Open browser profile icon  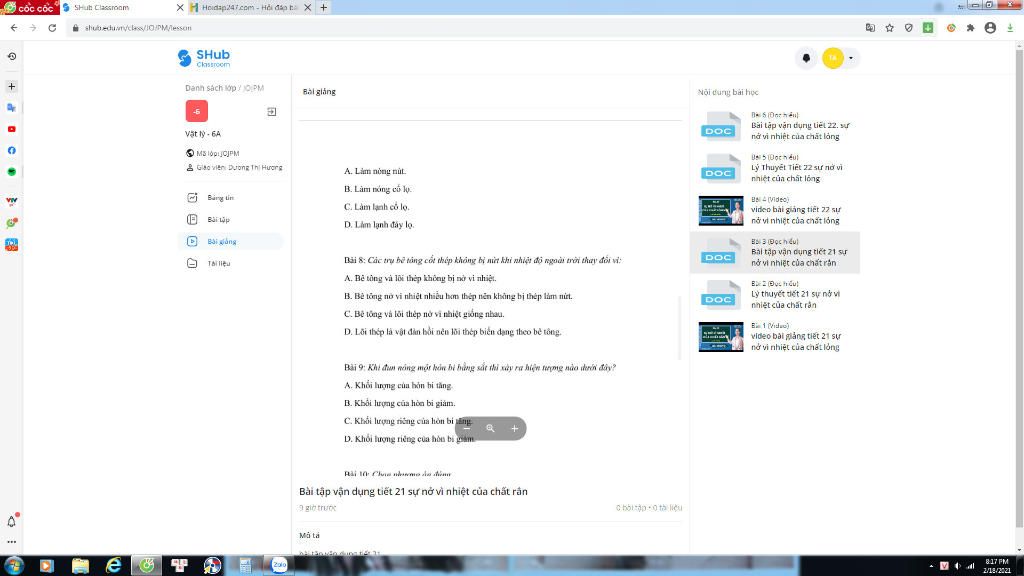pyautogui.click(x=990, y=28)
